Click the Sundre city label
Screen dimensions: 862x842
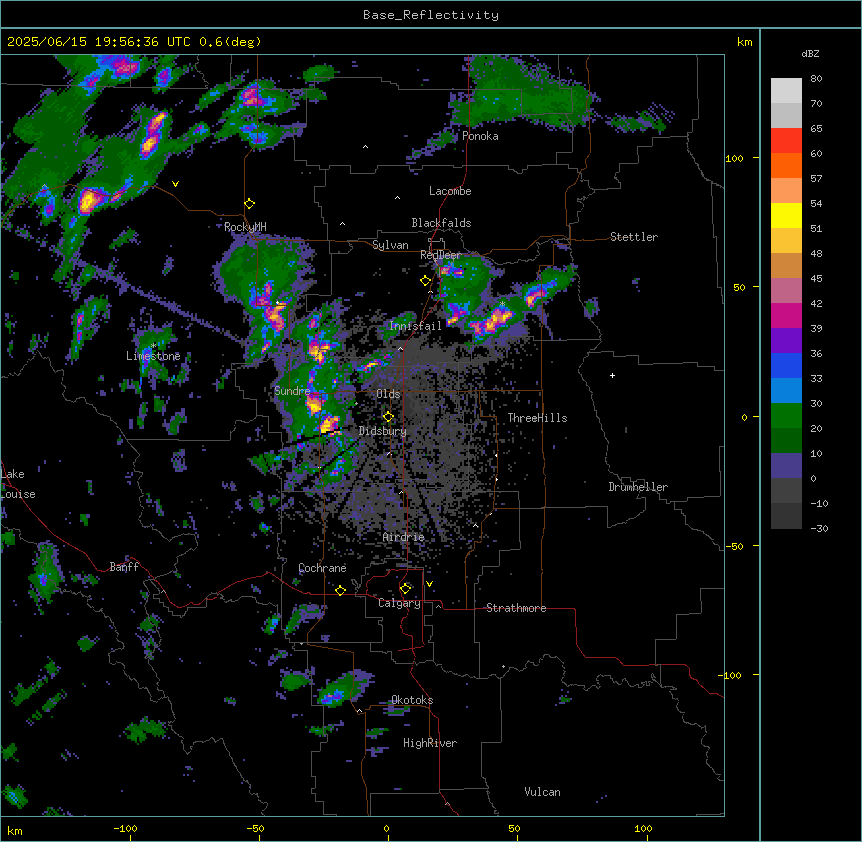pyautogui.click(x=292, y=391)
